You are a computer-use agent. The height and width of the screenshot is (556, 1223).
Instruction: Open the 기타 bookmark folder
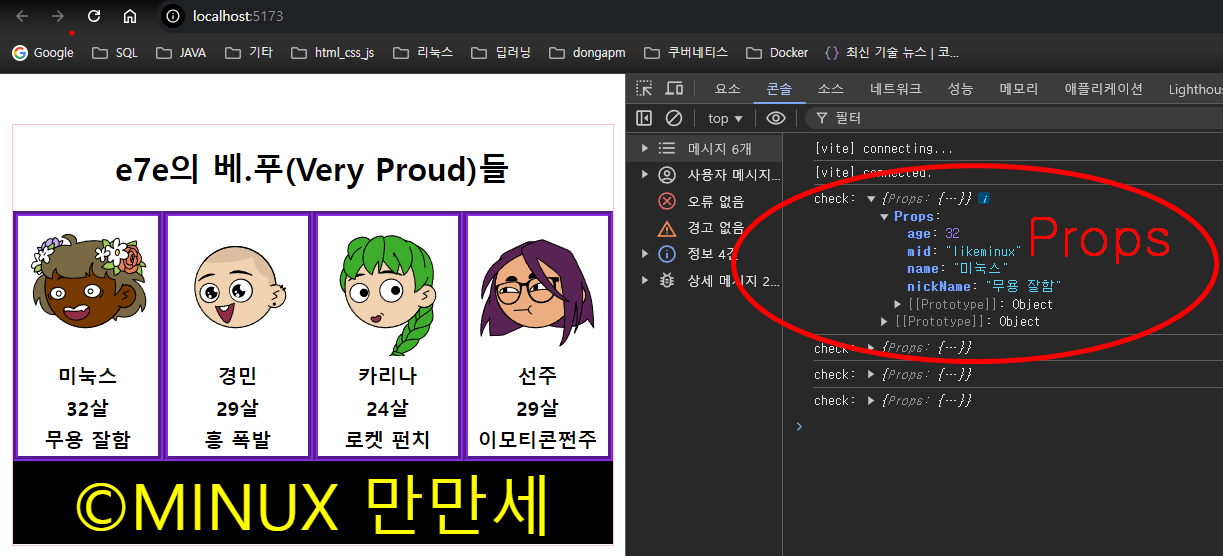point(249,53)
